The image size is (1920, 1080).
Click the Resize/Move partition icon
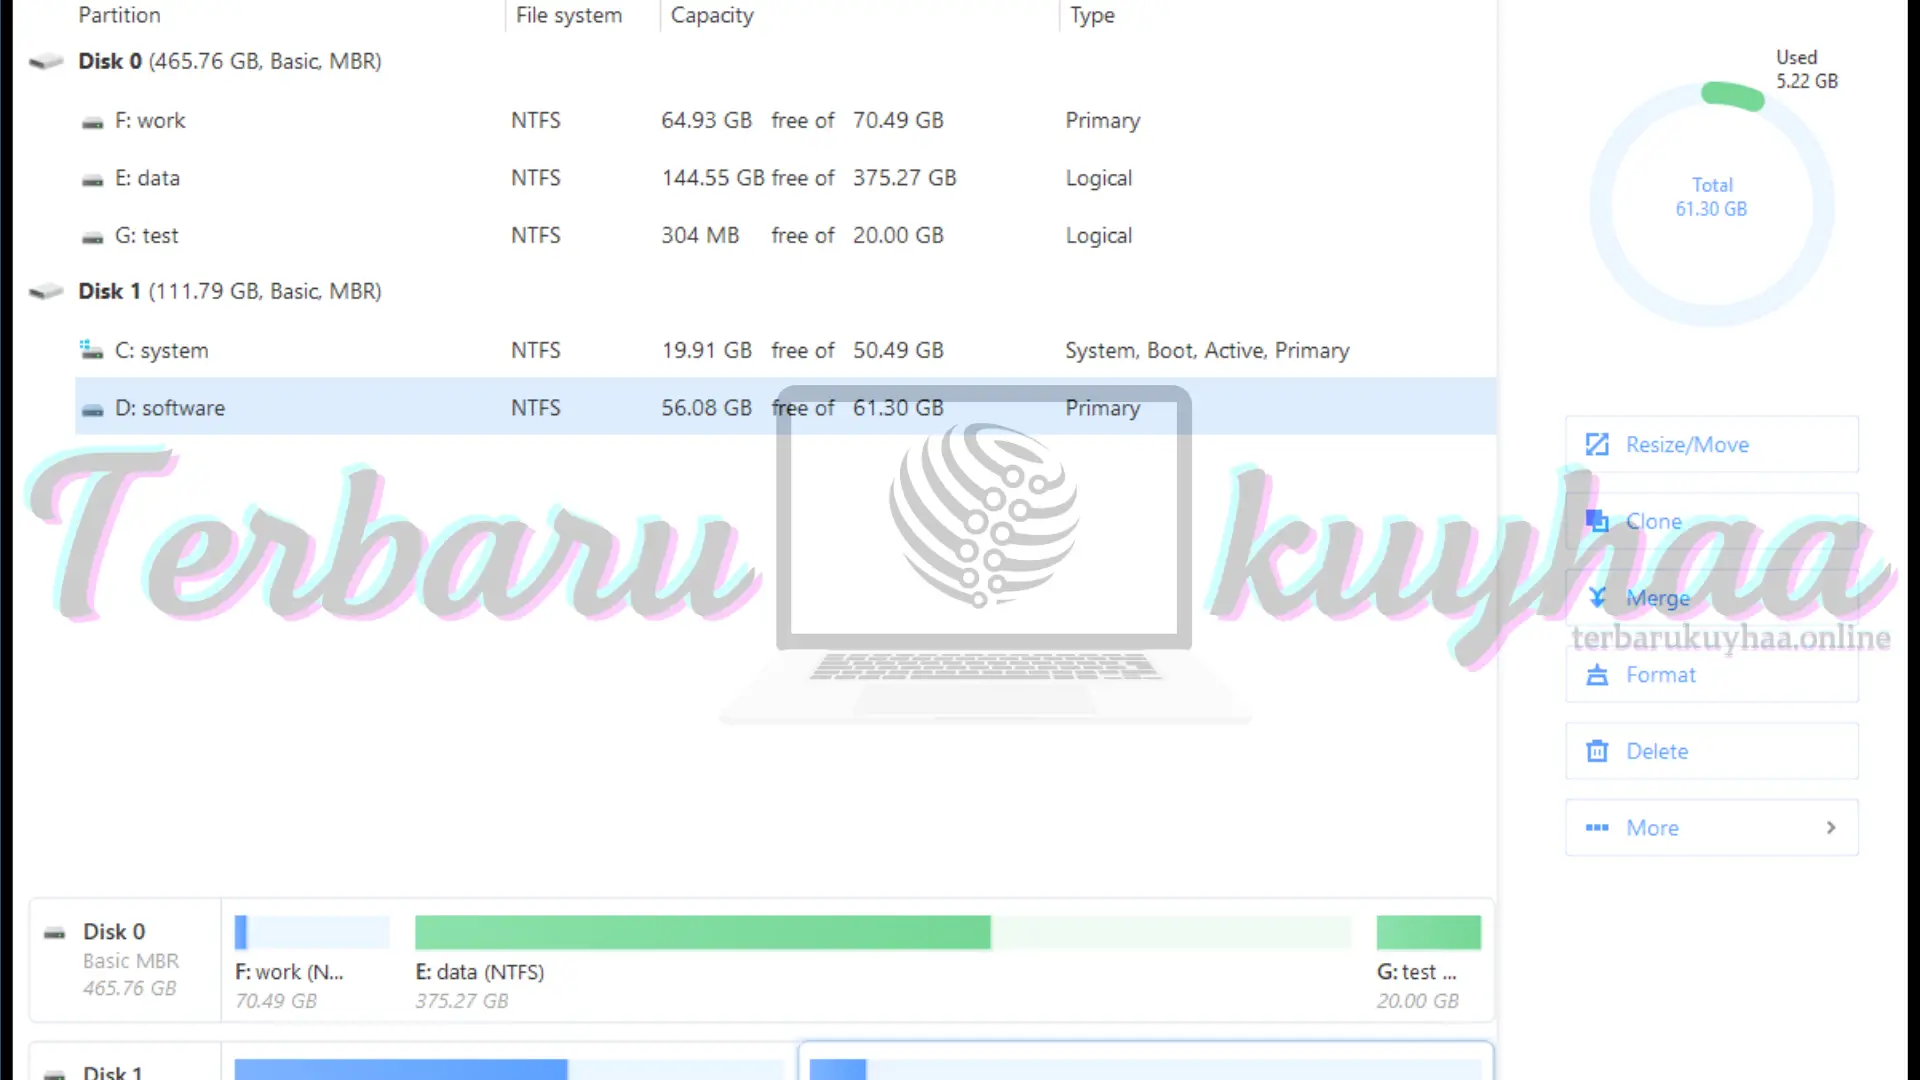(x=1597, y=444)
